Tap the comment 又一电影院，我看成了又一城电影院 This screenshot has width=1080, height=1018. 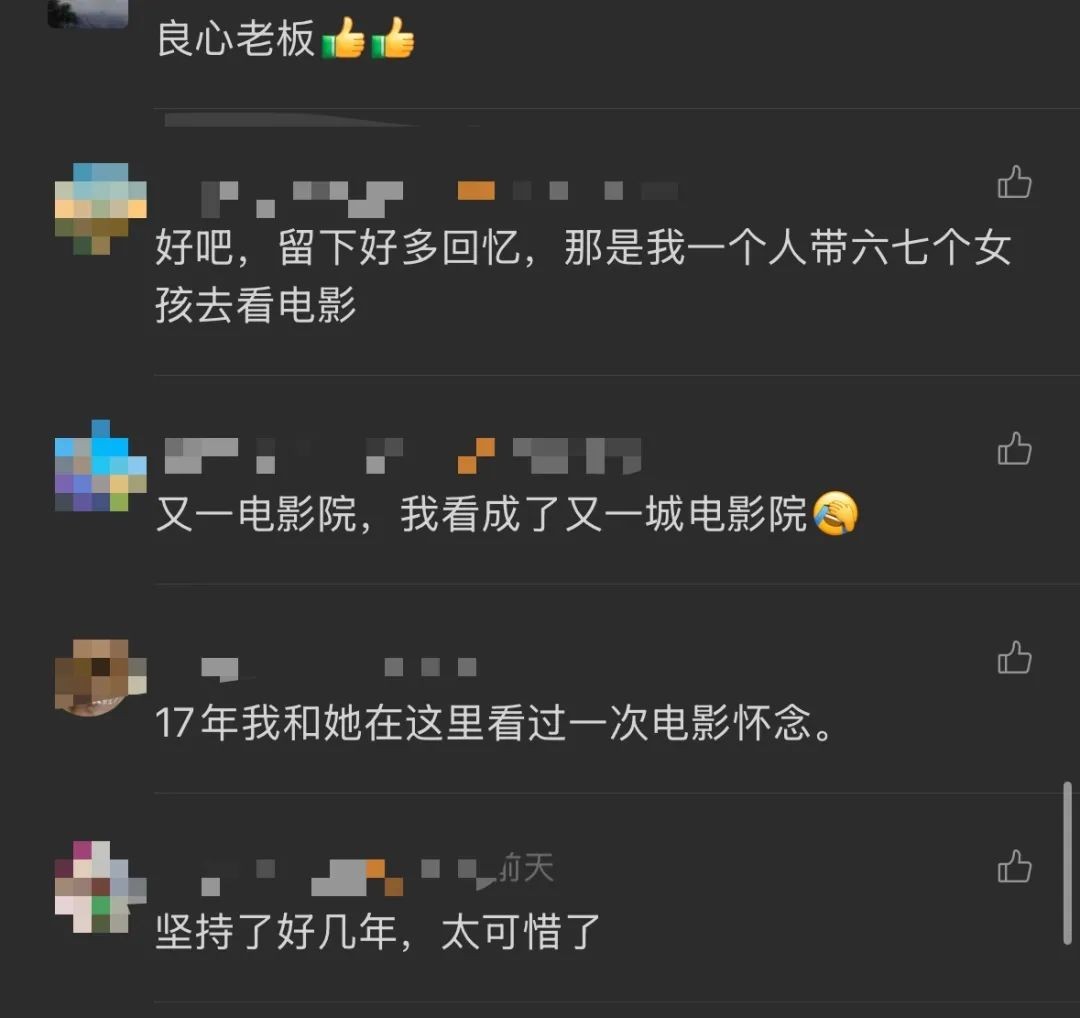(507, 514)
